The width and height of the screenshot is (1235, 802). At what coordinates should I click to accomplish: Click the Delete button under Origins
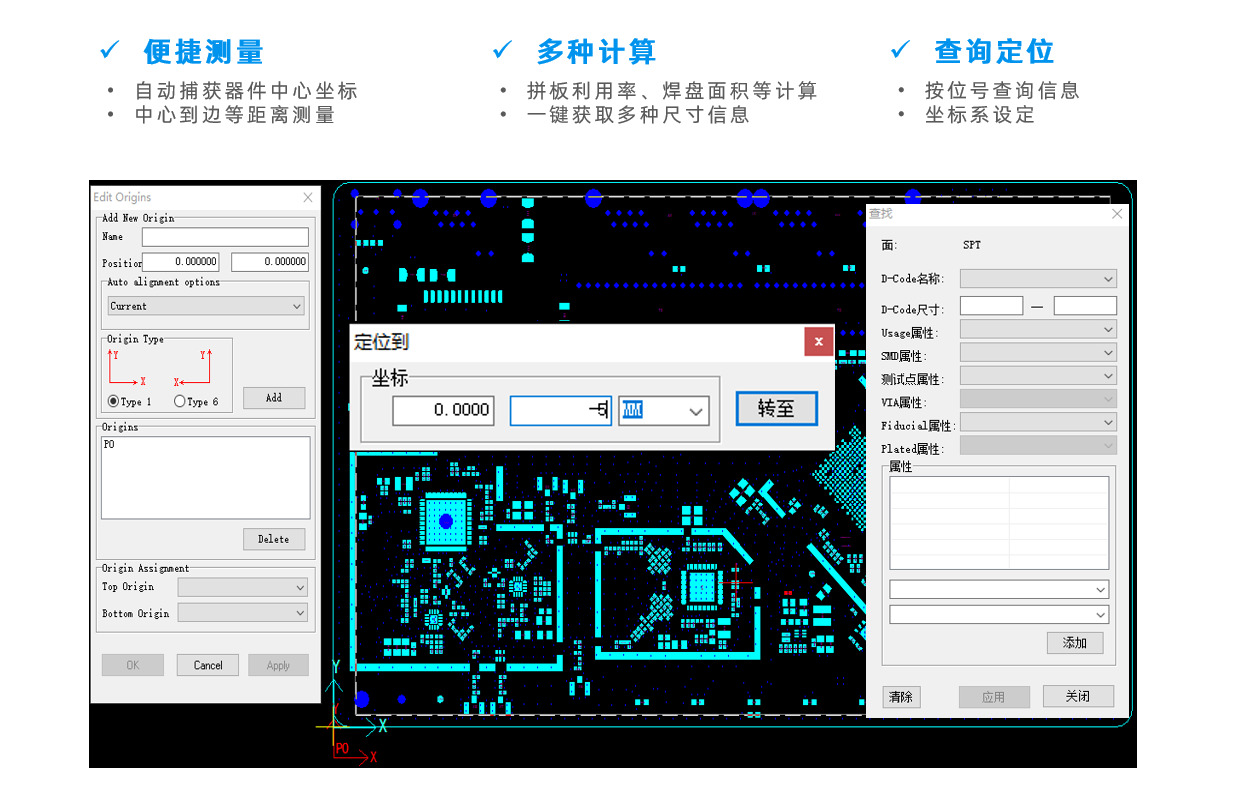[274, 539]
